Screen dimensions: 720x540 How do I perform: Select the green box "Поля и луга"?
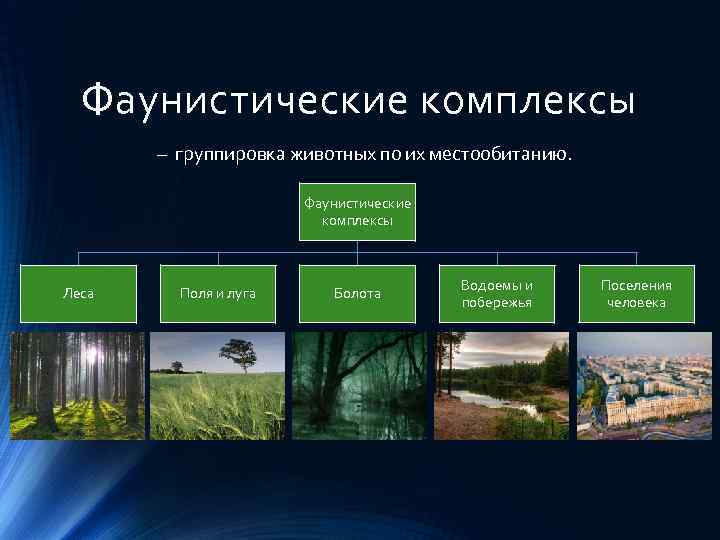pos(218,294)
